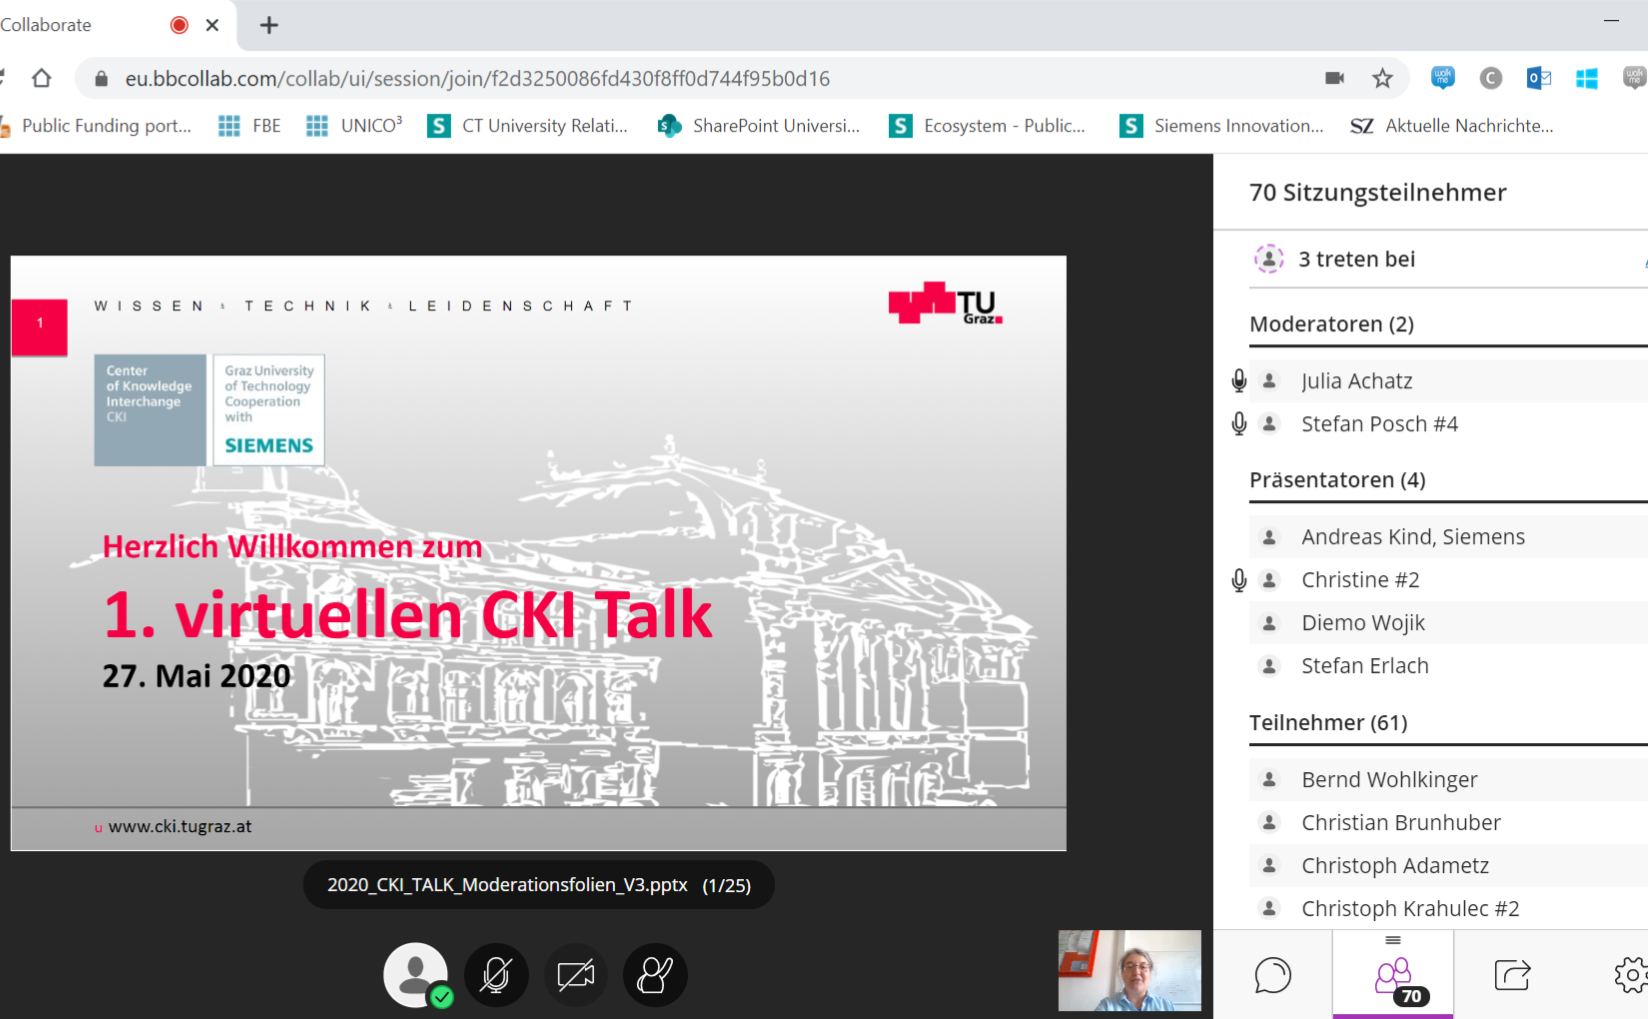Select moderator Stefan Posch #4

[x=1448, y=424]
